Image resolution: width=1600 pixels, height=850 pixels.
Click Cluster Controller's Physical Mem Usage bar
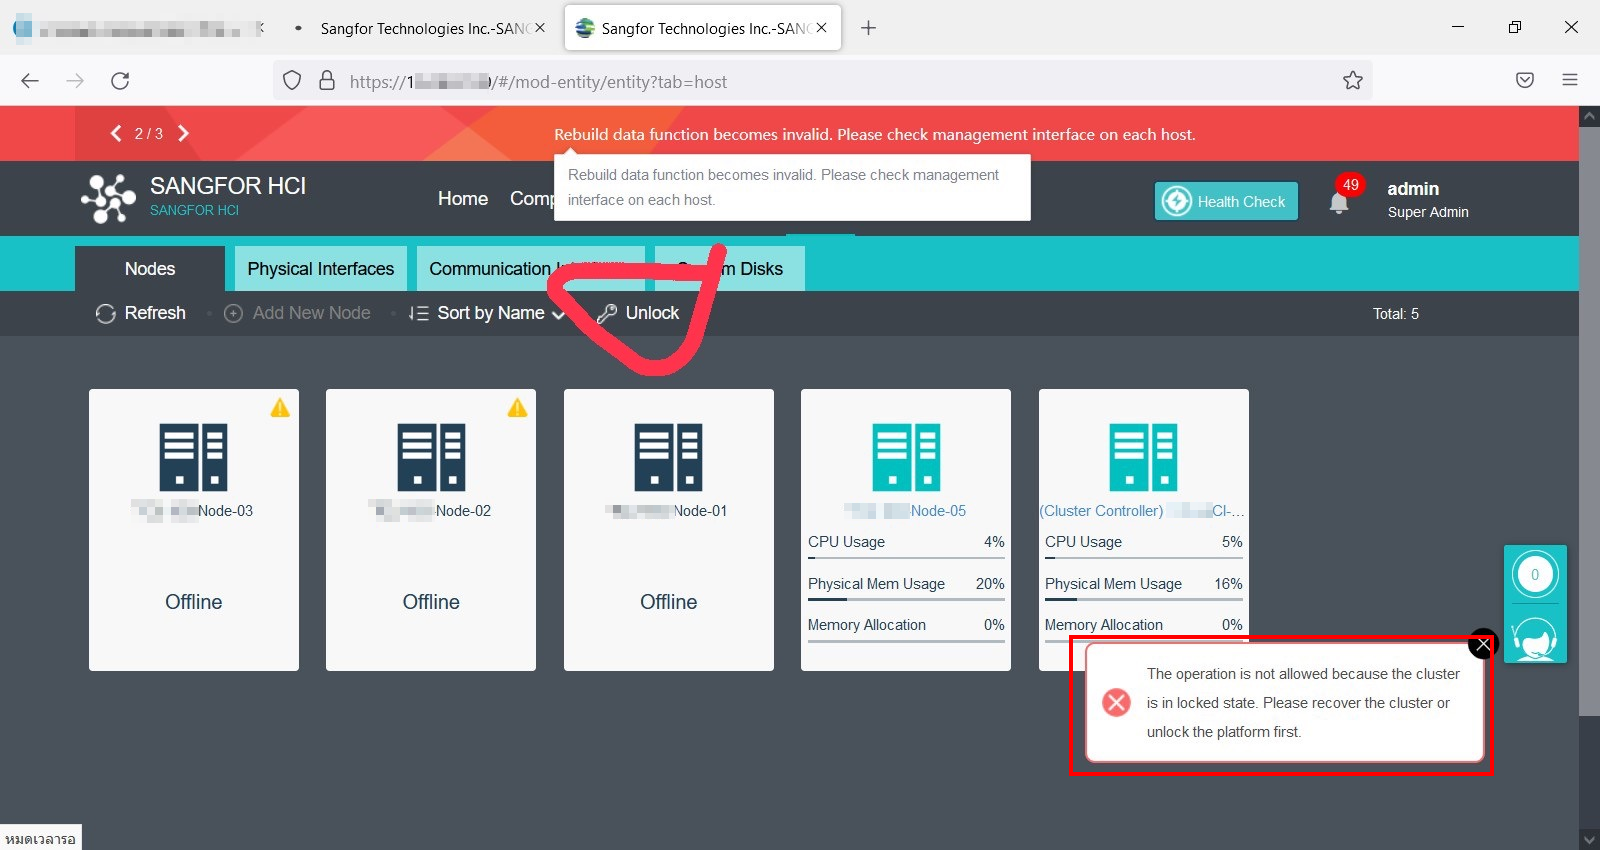(1144, 600)
